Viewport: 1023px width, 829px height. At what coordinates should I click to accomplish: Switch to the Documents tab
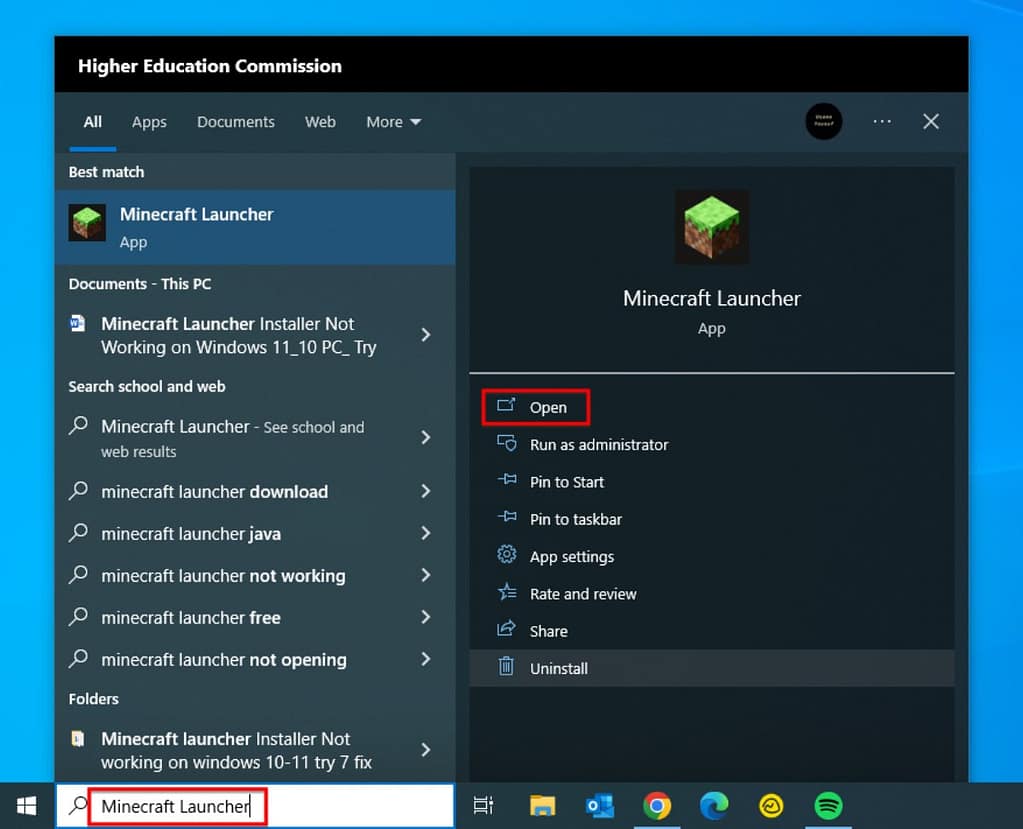click(x=236, y=122)
